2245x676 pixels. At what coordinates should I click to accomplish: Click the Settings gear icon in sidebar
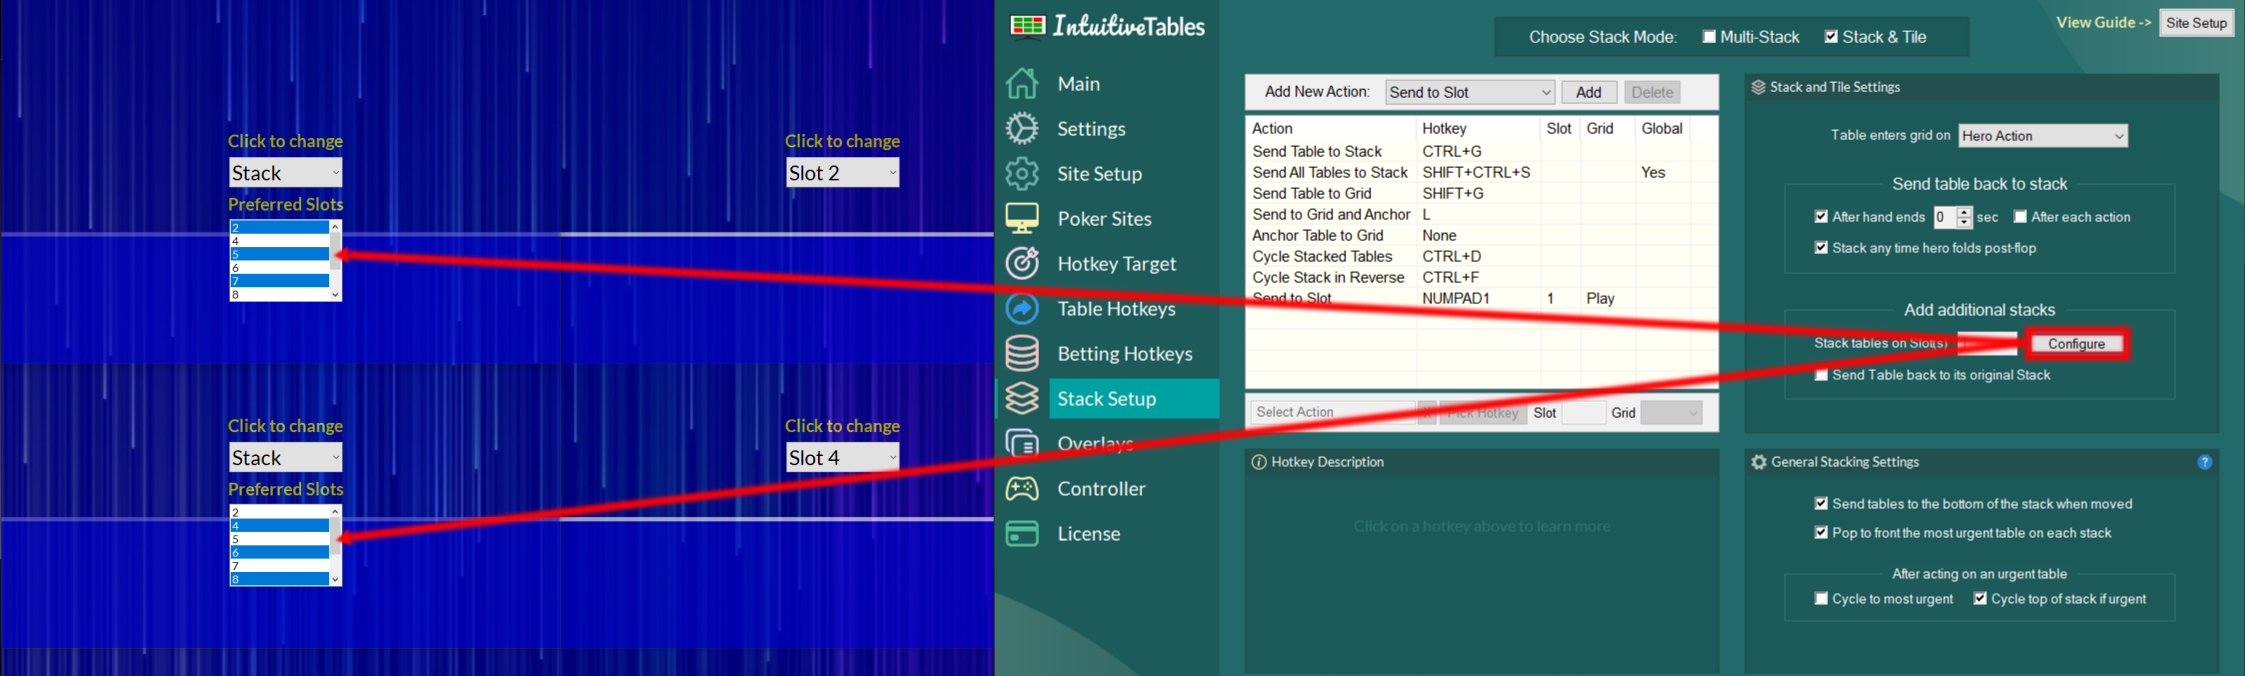coord(1022,128)
